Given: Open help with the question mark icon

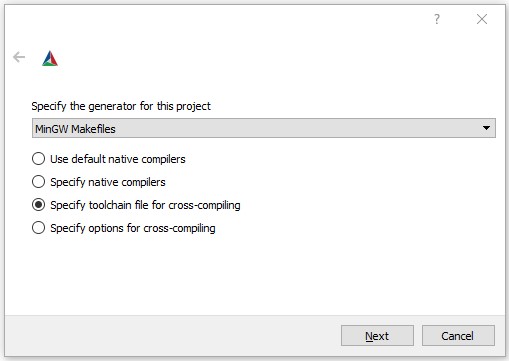Looking at the screenshot, I should 437,19.
